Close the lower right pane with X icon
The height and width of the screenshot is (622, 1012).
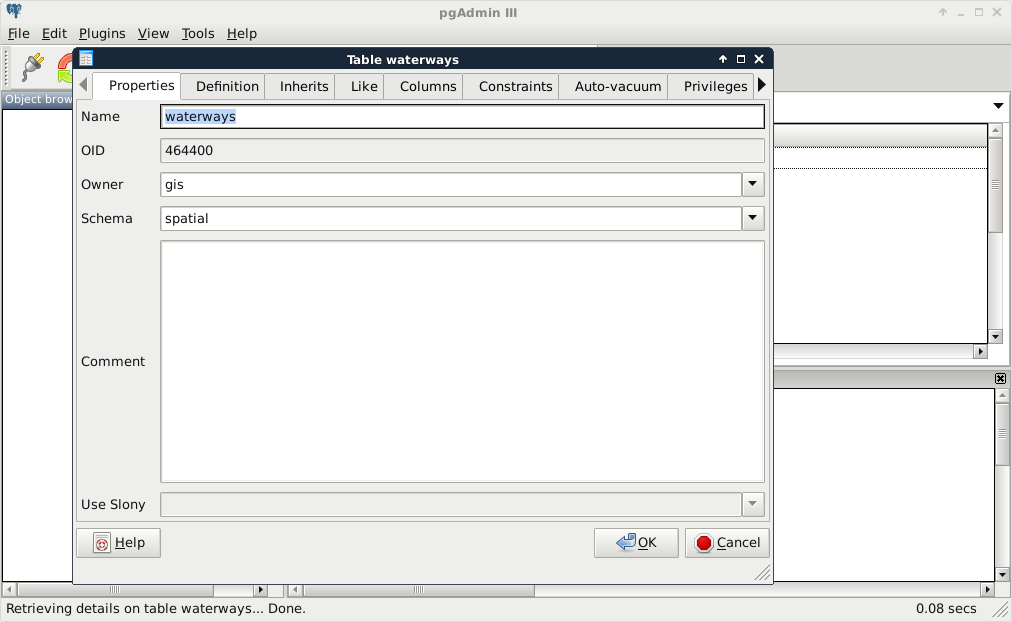(1000, 379)
